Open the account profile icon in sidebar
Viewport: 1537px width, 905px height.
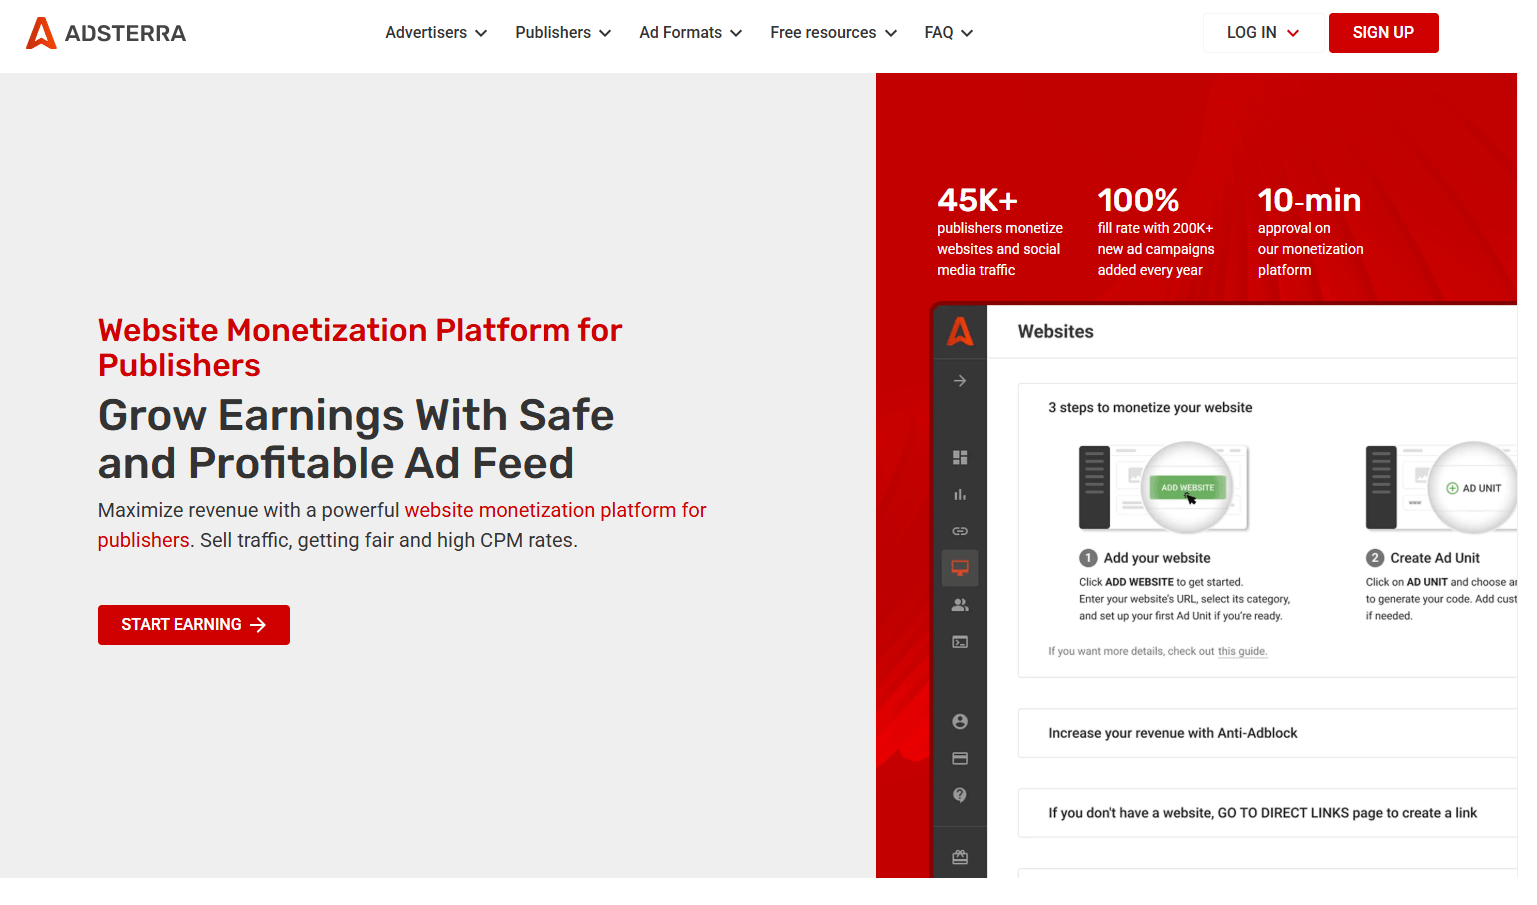pyautogui.click(x=960, y=722)
